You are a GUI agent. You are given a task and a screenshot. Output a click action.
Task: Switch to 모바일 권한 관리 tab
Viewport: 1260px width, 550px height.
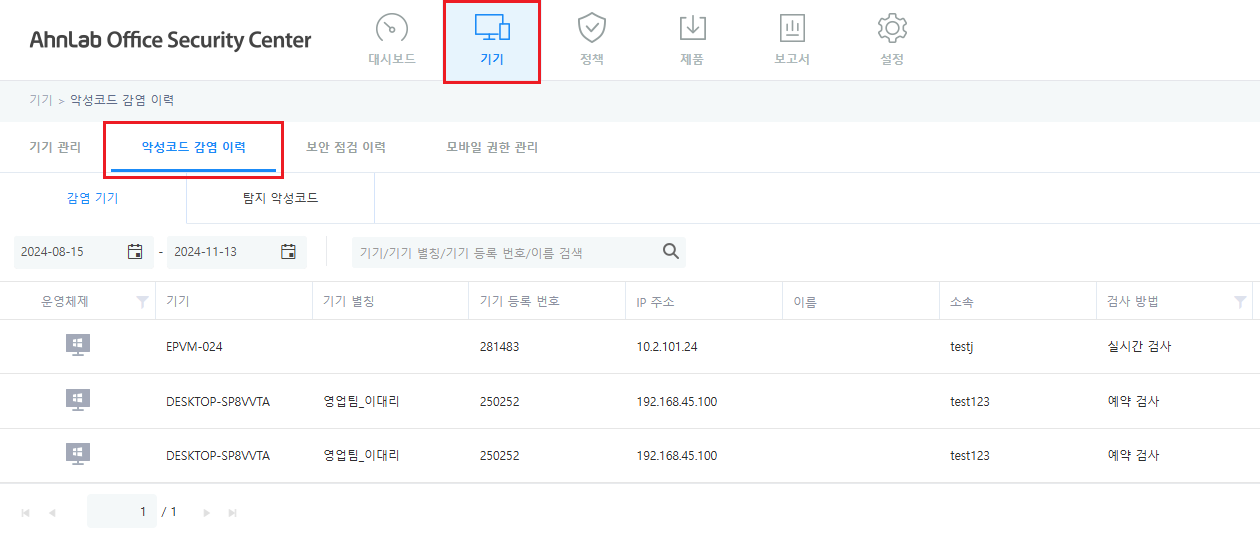[492, 147]
